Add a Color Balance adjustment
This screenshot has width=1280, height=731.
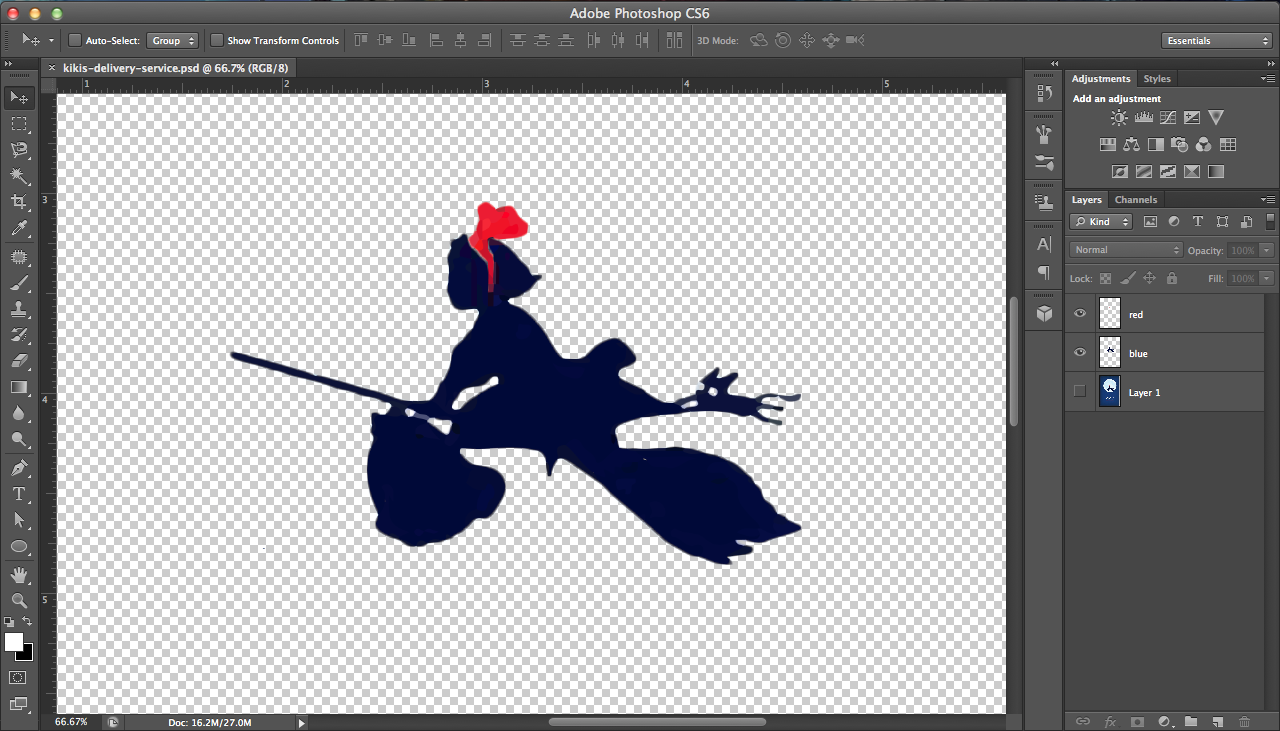(1131, 145)
